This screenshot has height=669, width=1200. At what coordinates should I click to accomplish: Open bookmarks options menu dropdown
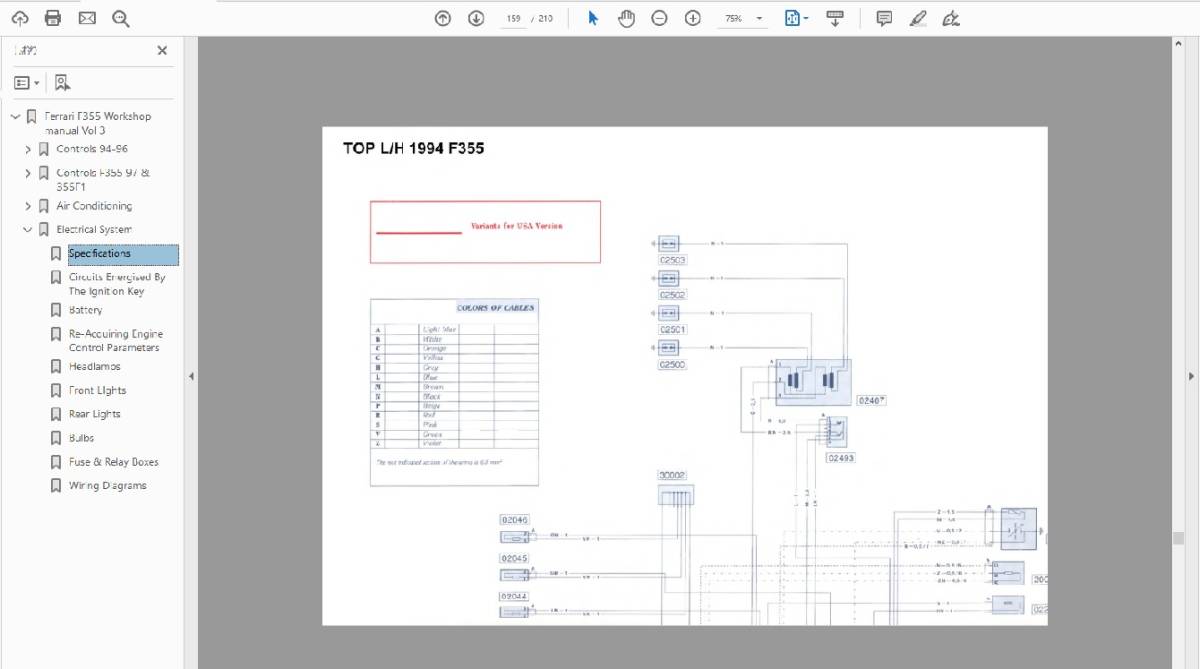pyautogui.click(x=27, y=83)
